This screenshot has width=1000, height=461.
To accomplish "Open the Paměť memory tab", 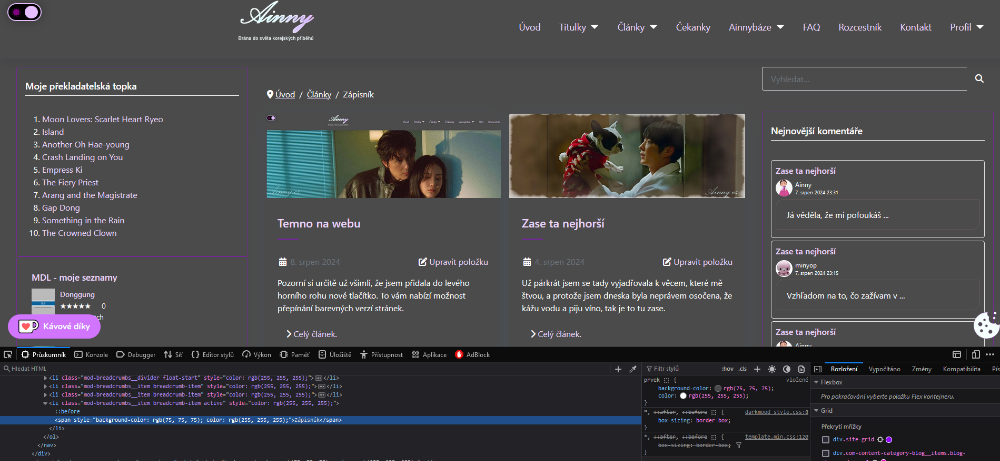I will pyautogui.click(x=295, y=355).
